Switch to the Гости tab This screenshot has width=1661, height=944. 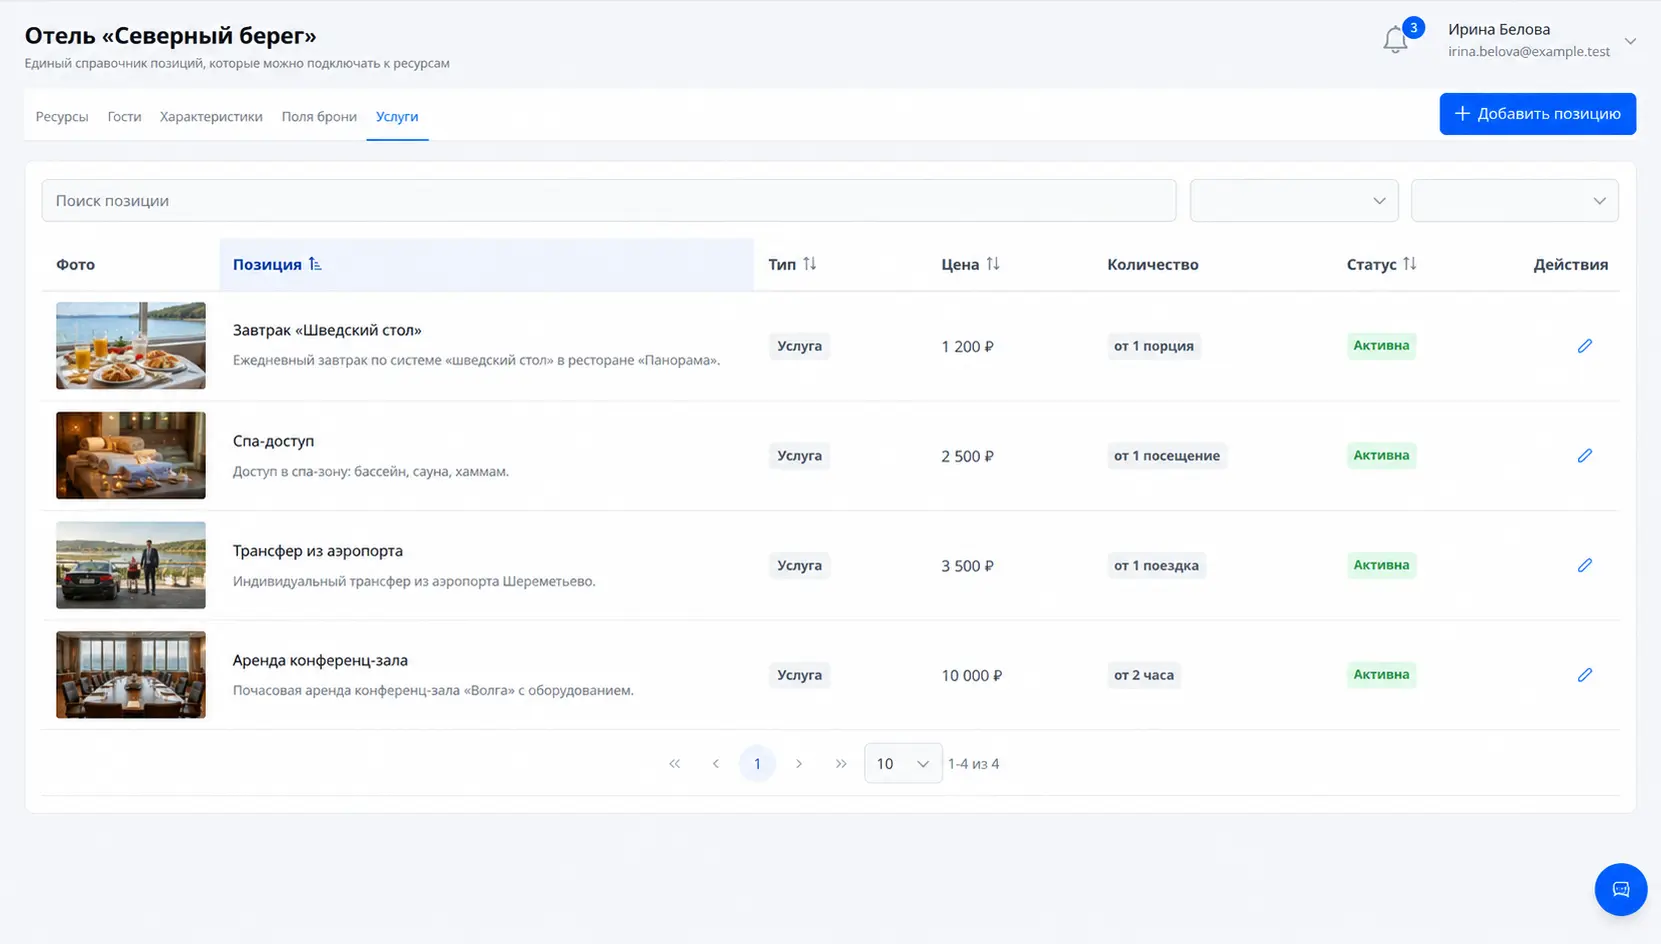pyautogui.click(x=124, y=117)
